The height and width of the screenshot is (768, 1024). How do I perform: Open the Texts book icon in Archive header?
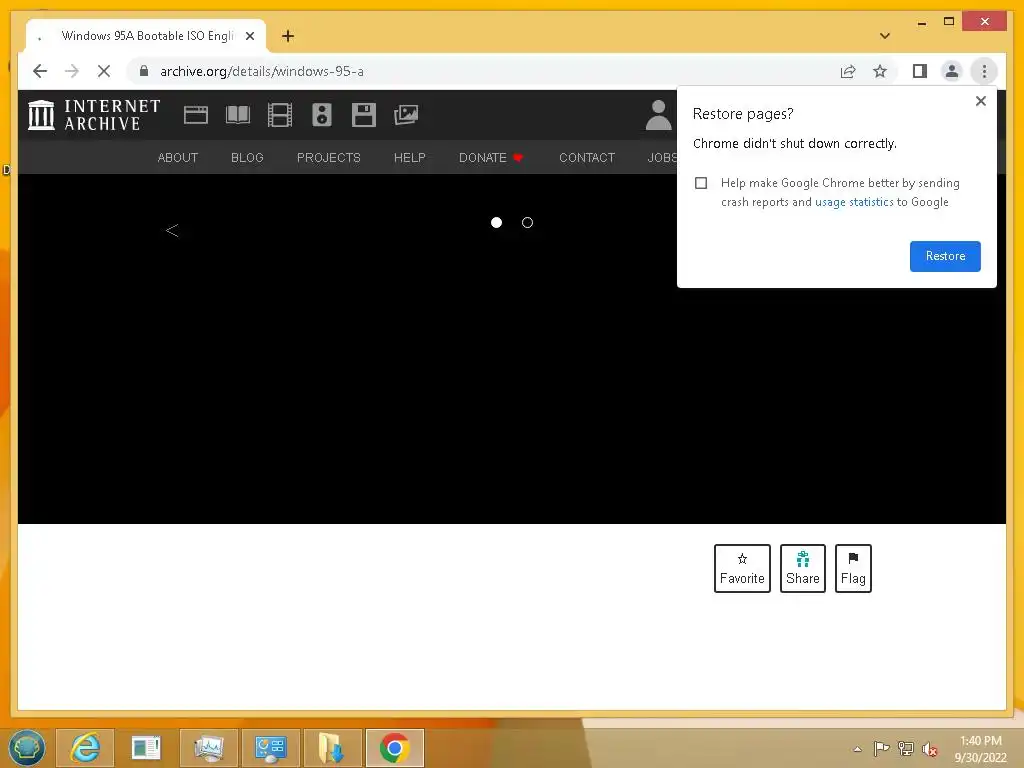coord(238,115)
